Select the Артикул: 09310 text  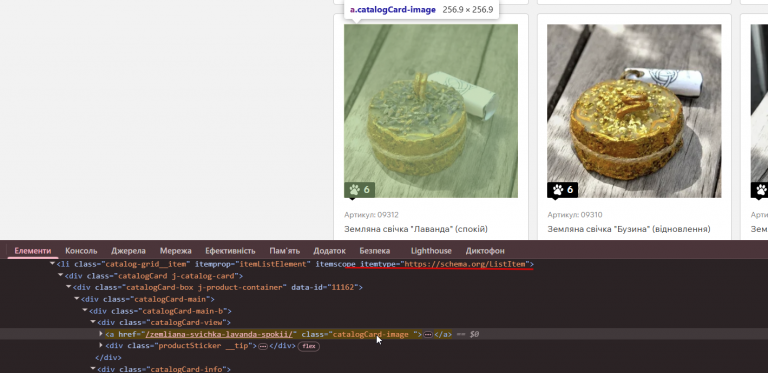click(x=575, y=214)
